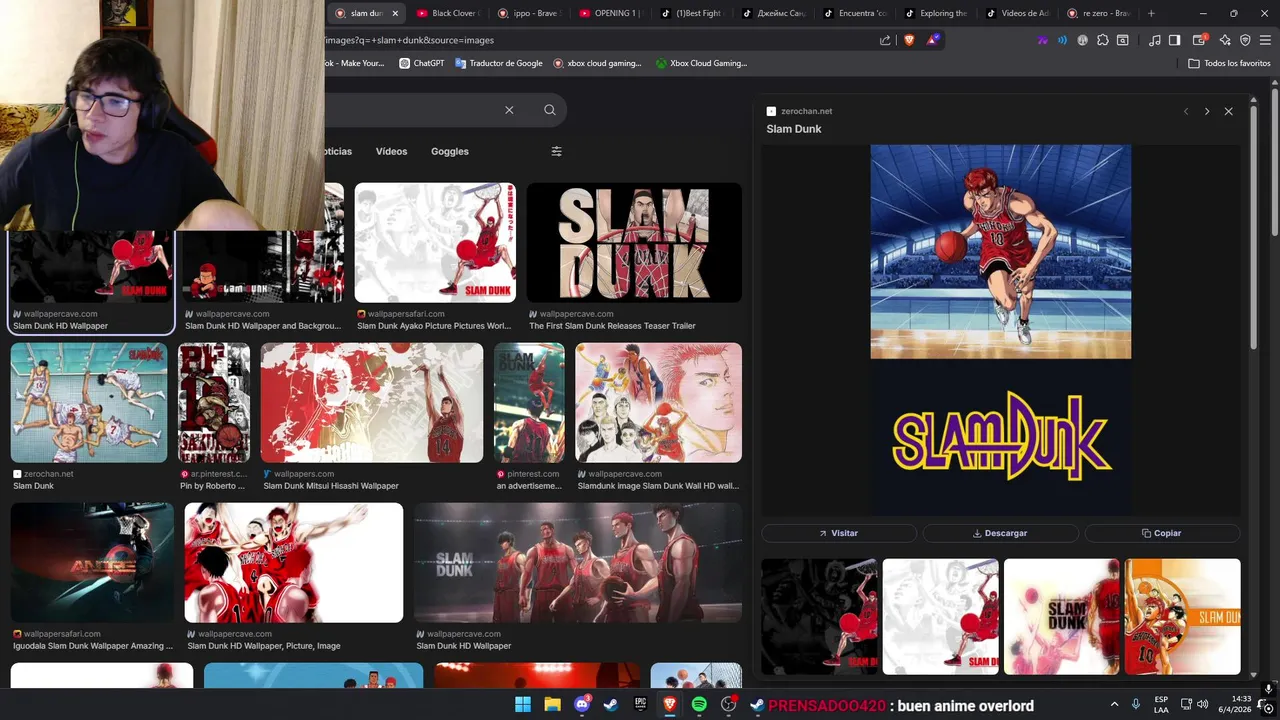Click the Visitar button

point(839,533)
